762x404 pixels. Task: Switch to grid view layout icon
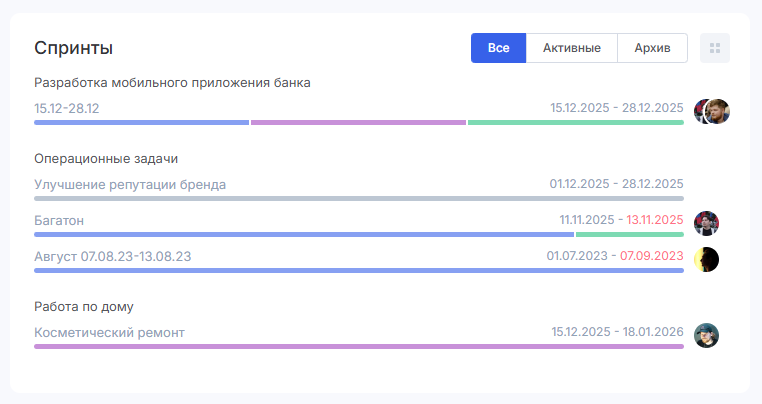[715, 48]
